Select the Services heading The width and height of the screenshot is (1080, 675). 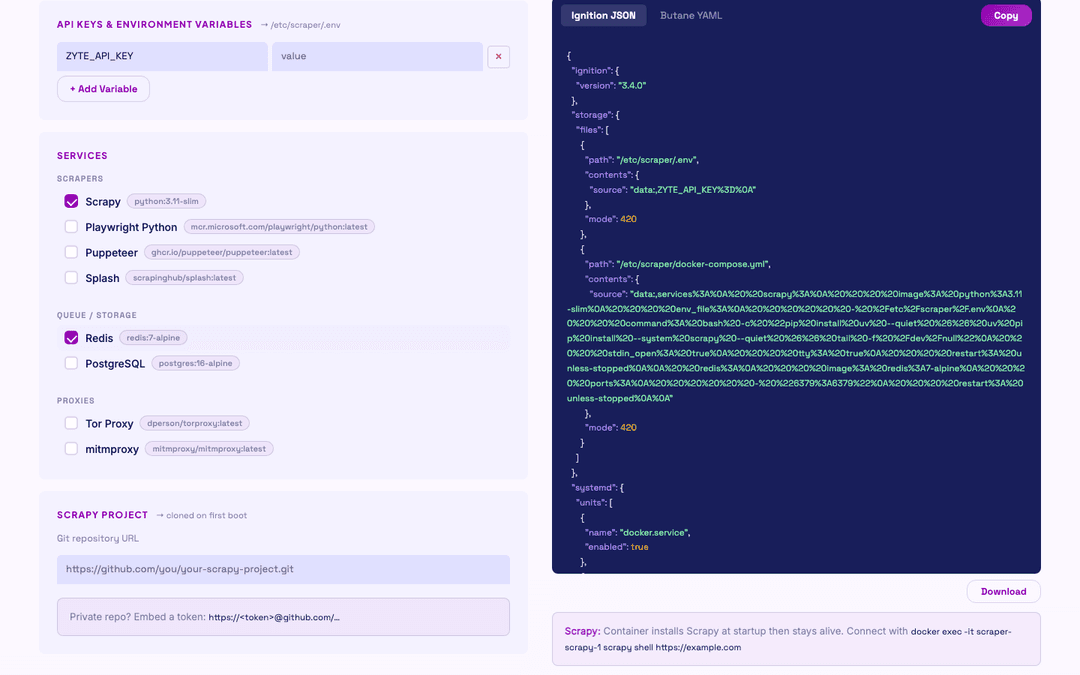pyautogui.click(x=82, y=156)
